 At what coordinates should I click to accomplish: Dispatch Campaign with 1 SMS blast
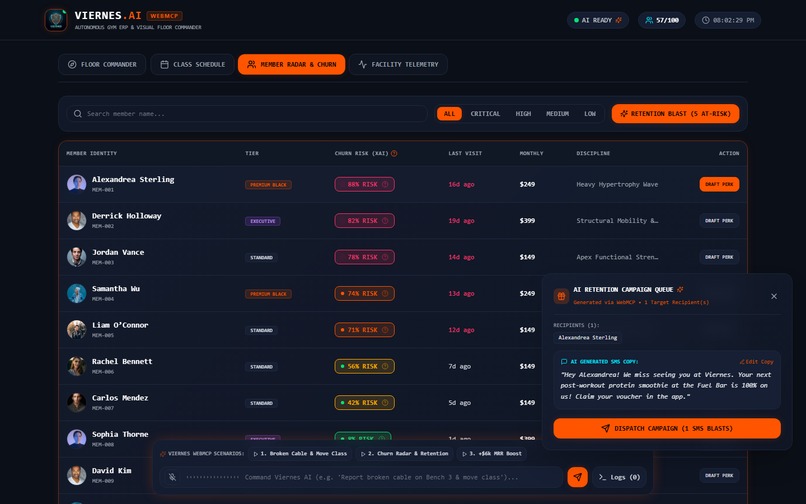[x=667, y=428]
